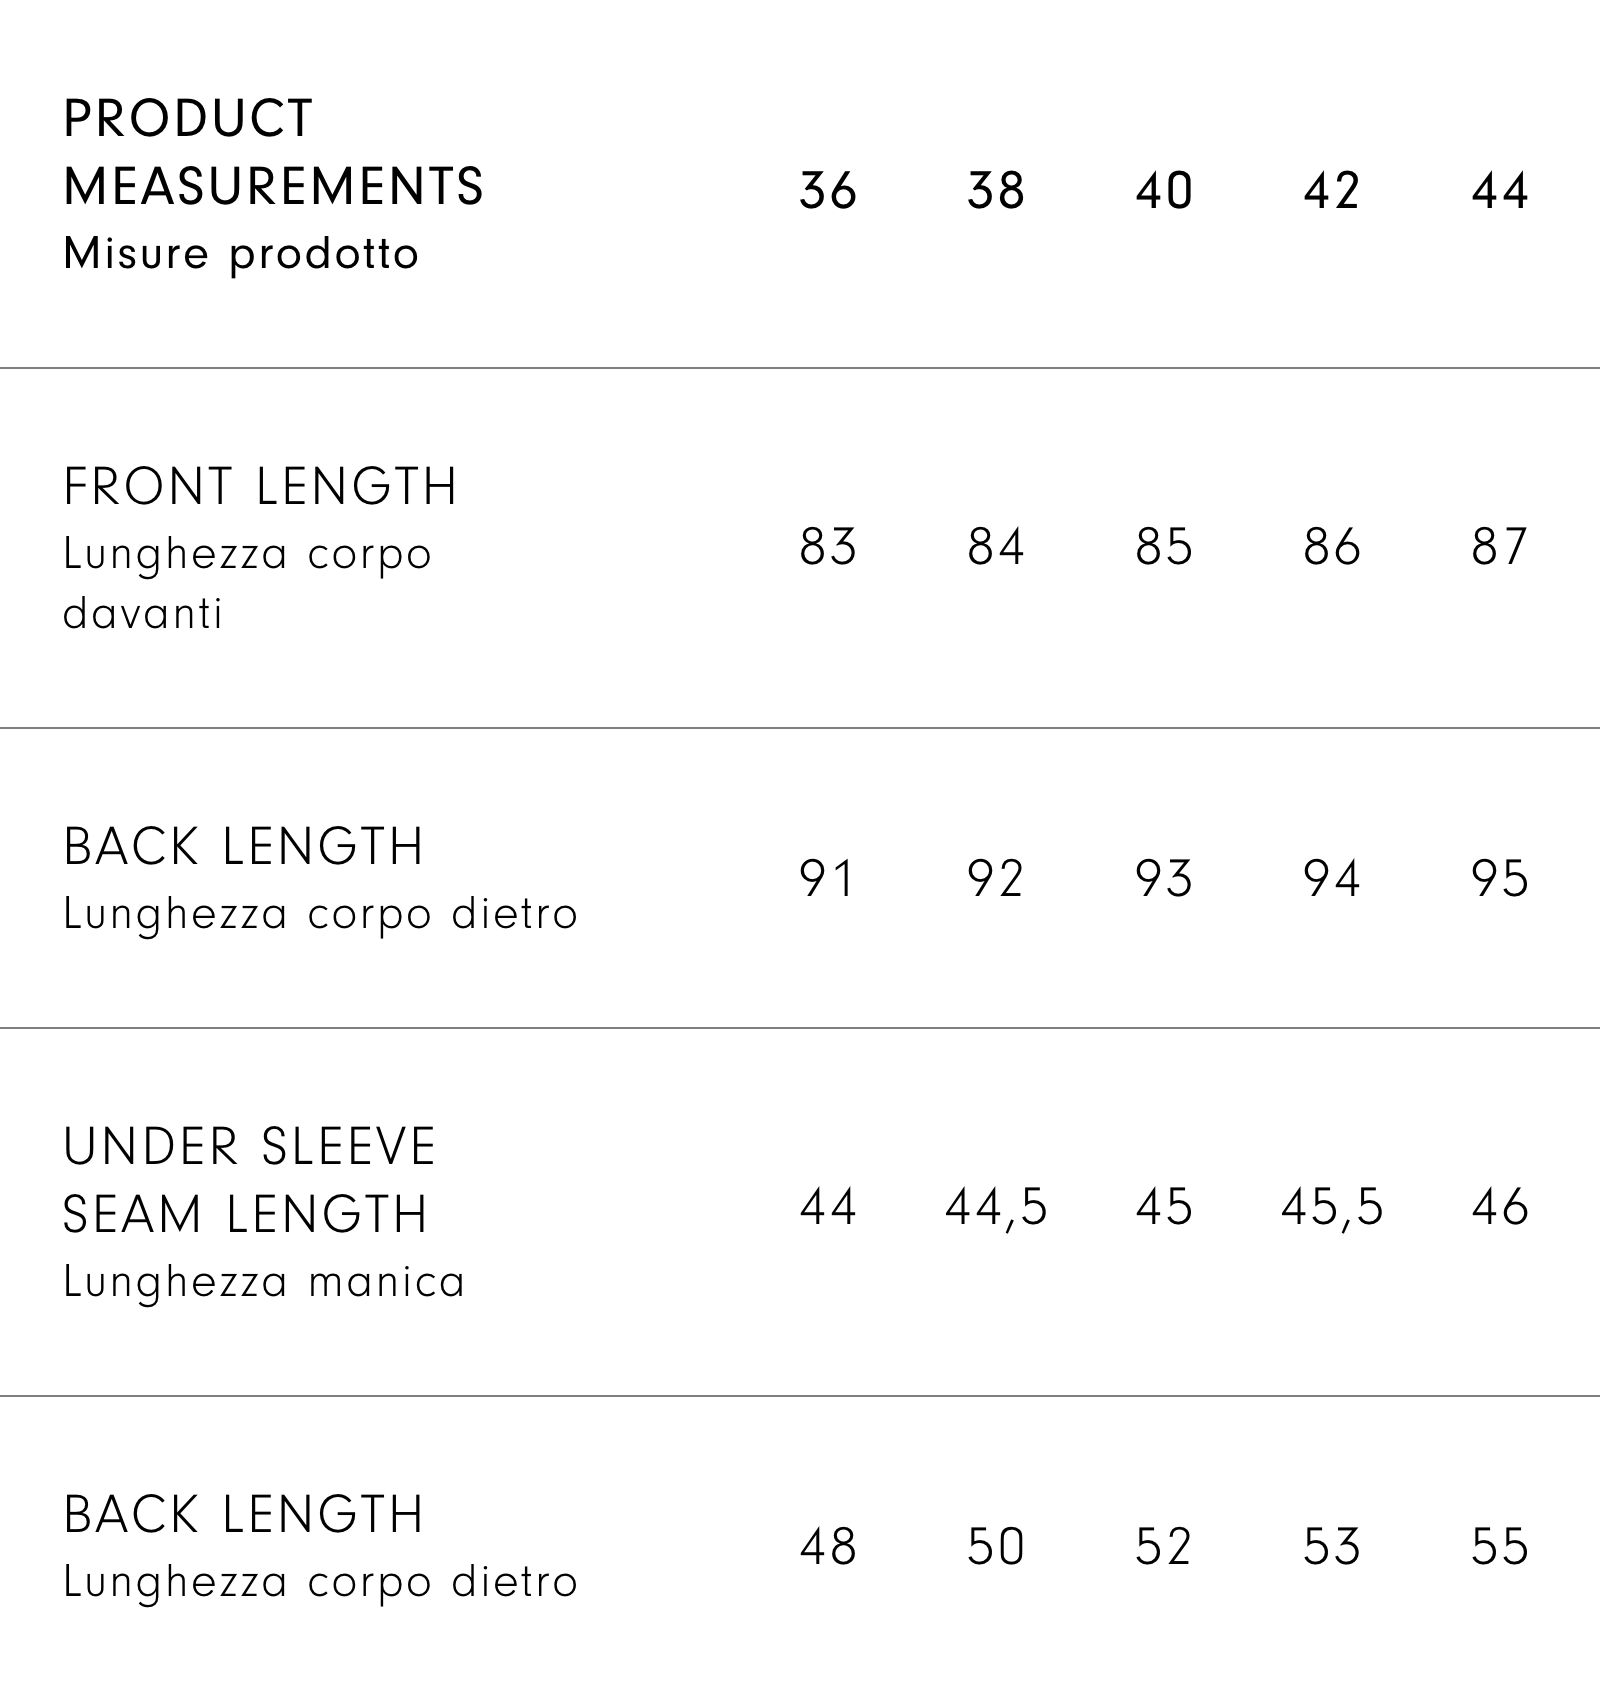Click sleeve length value 45,5
This screenshot has width=1600, height=1692.
point(1332,1208)
